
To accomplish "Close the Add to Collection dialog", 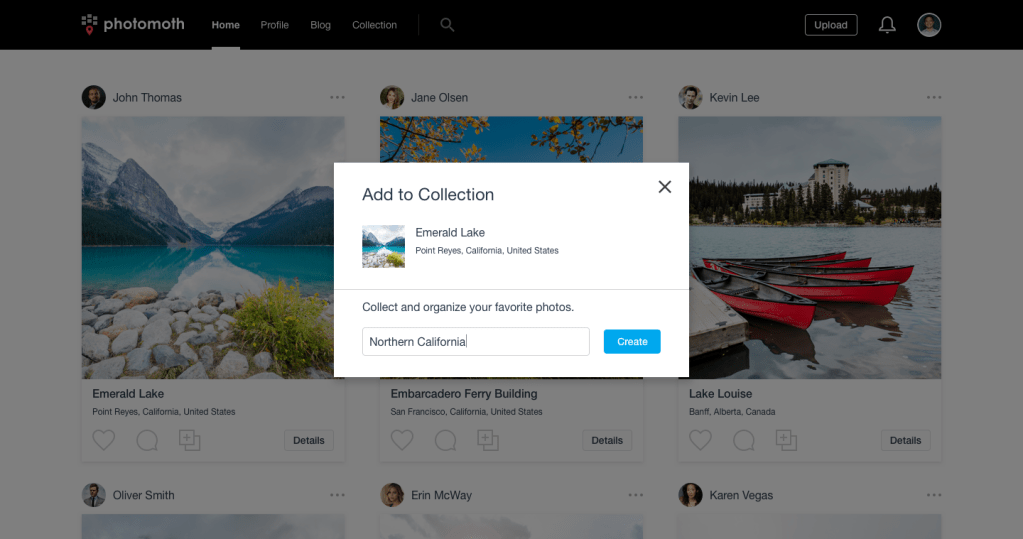I will [x=664, y=187].
